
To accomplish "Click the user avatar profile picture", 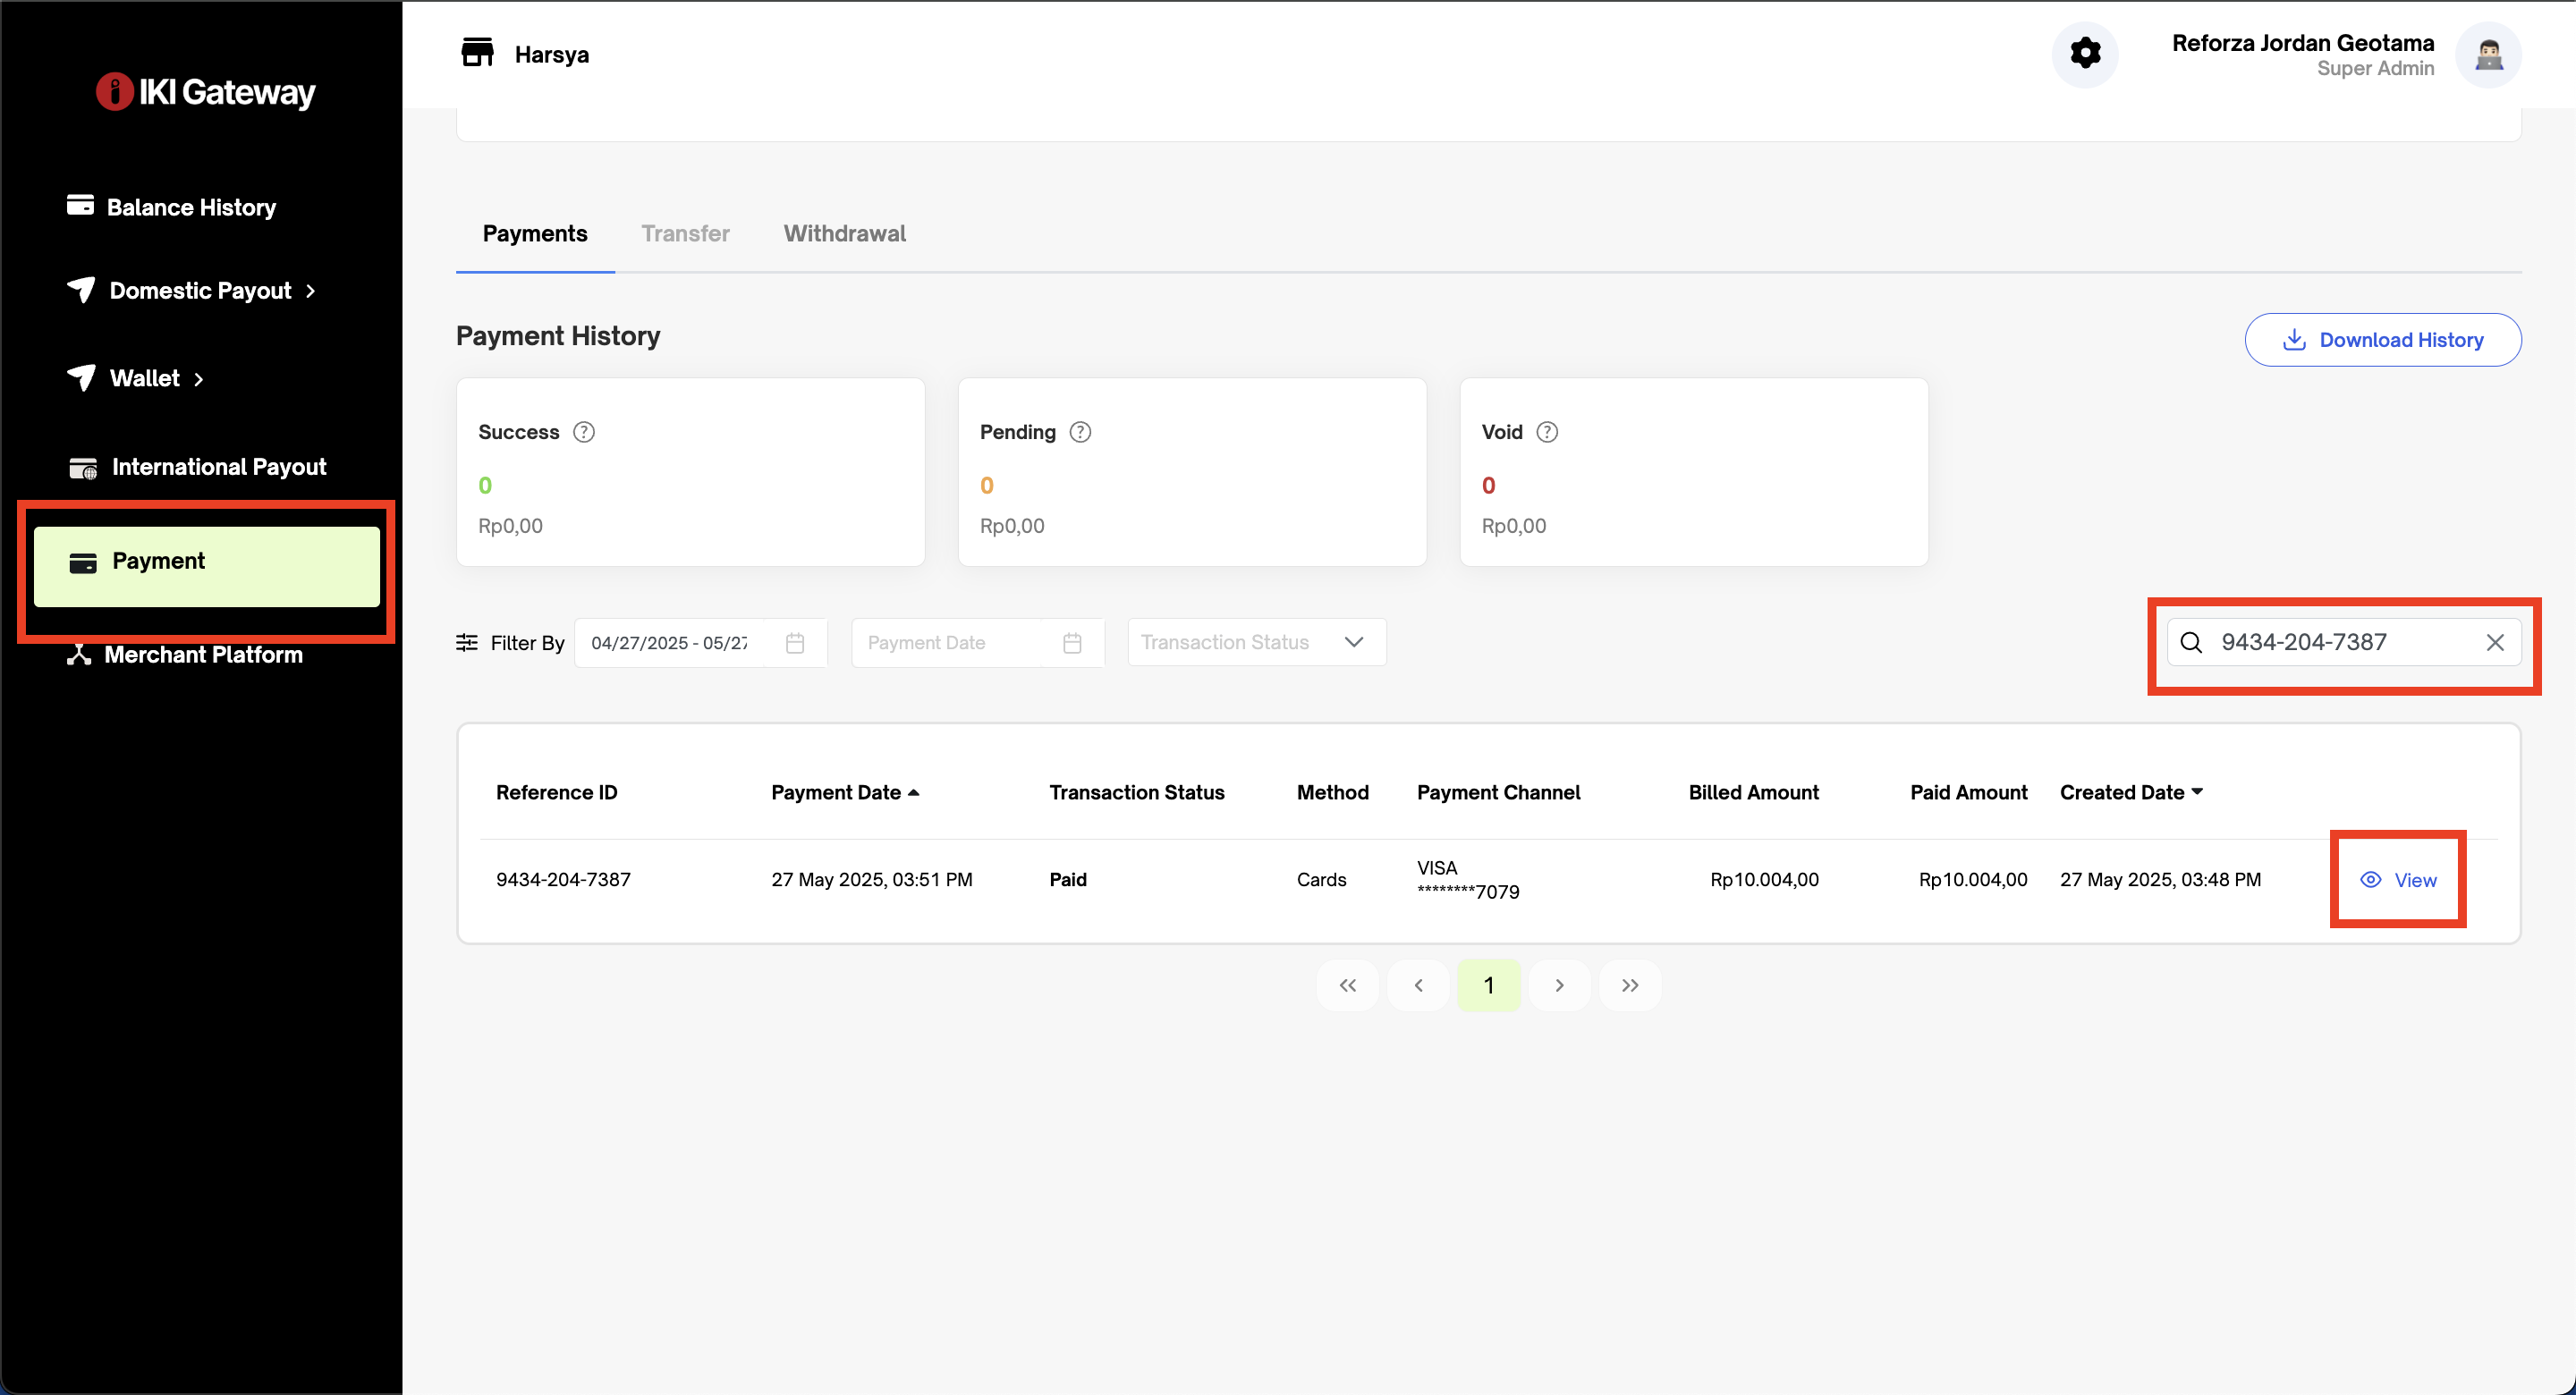I will pyautogui.click(x=2488, y=55).
